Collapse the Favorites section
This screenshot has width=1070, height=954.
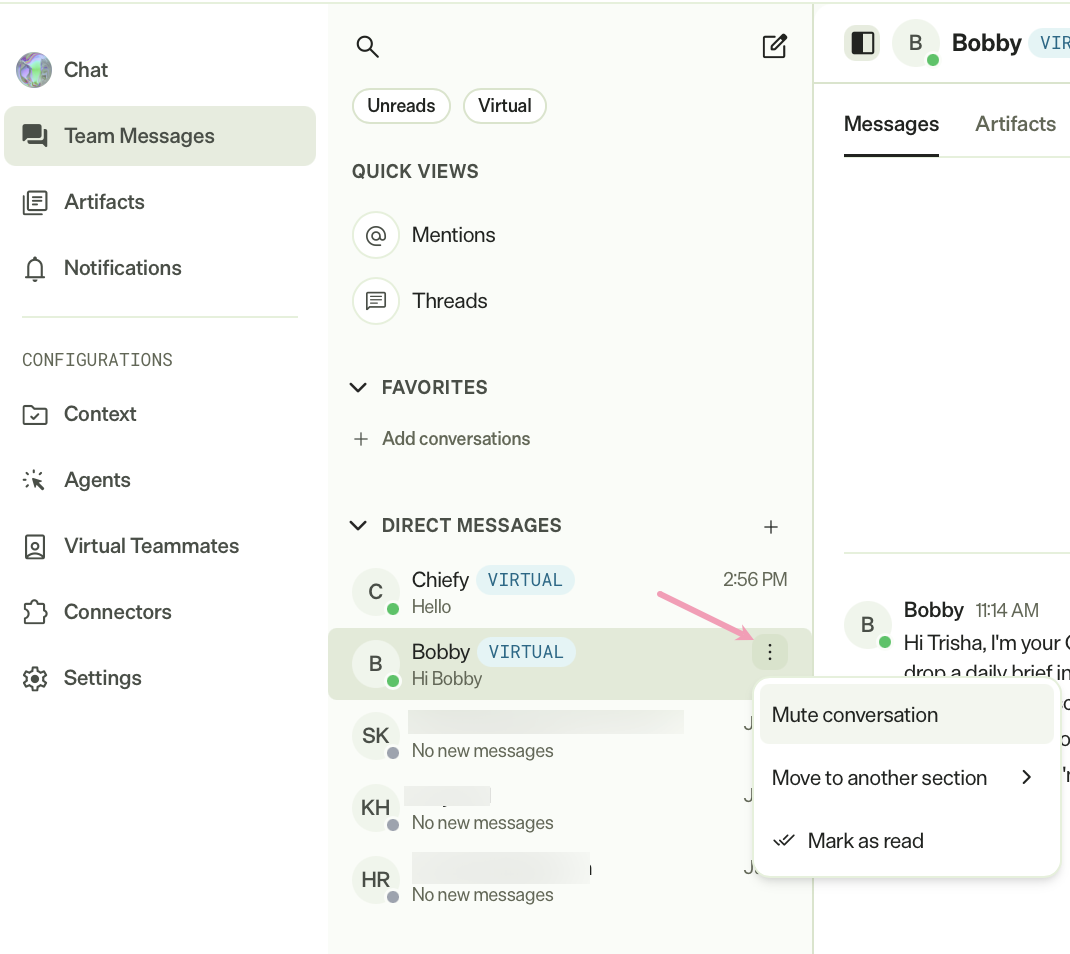pyautogui.click(x=358, y=388)
